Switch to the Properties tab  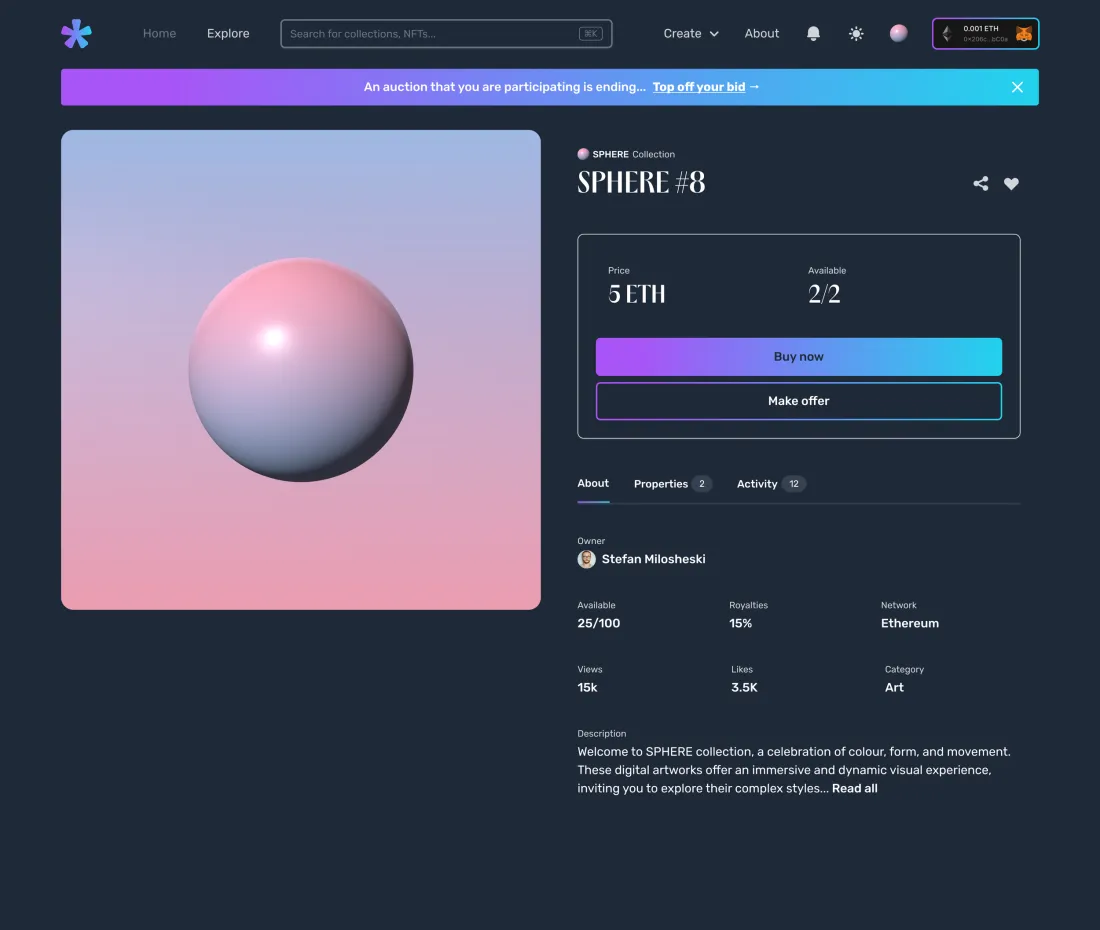click(672, 484)
